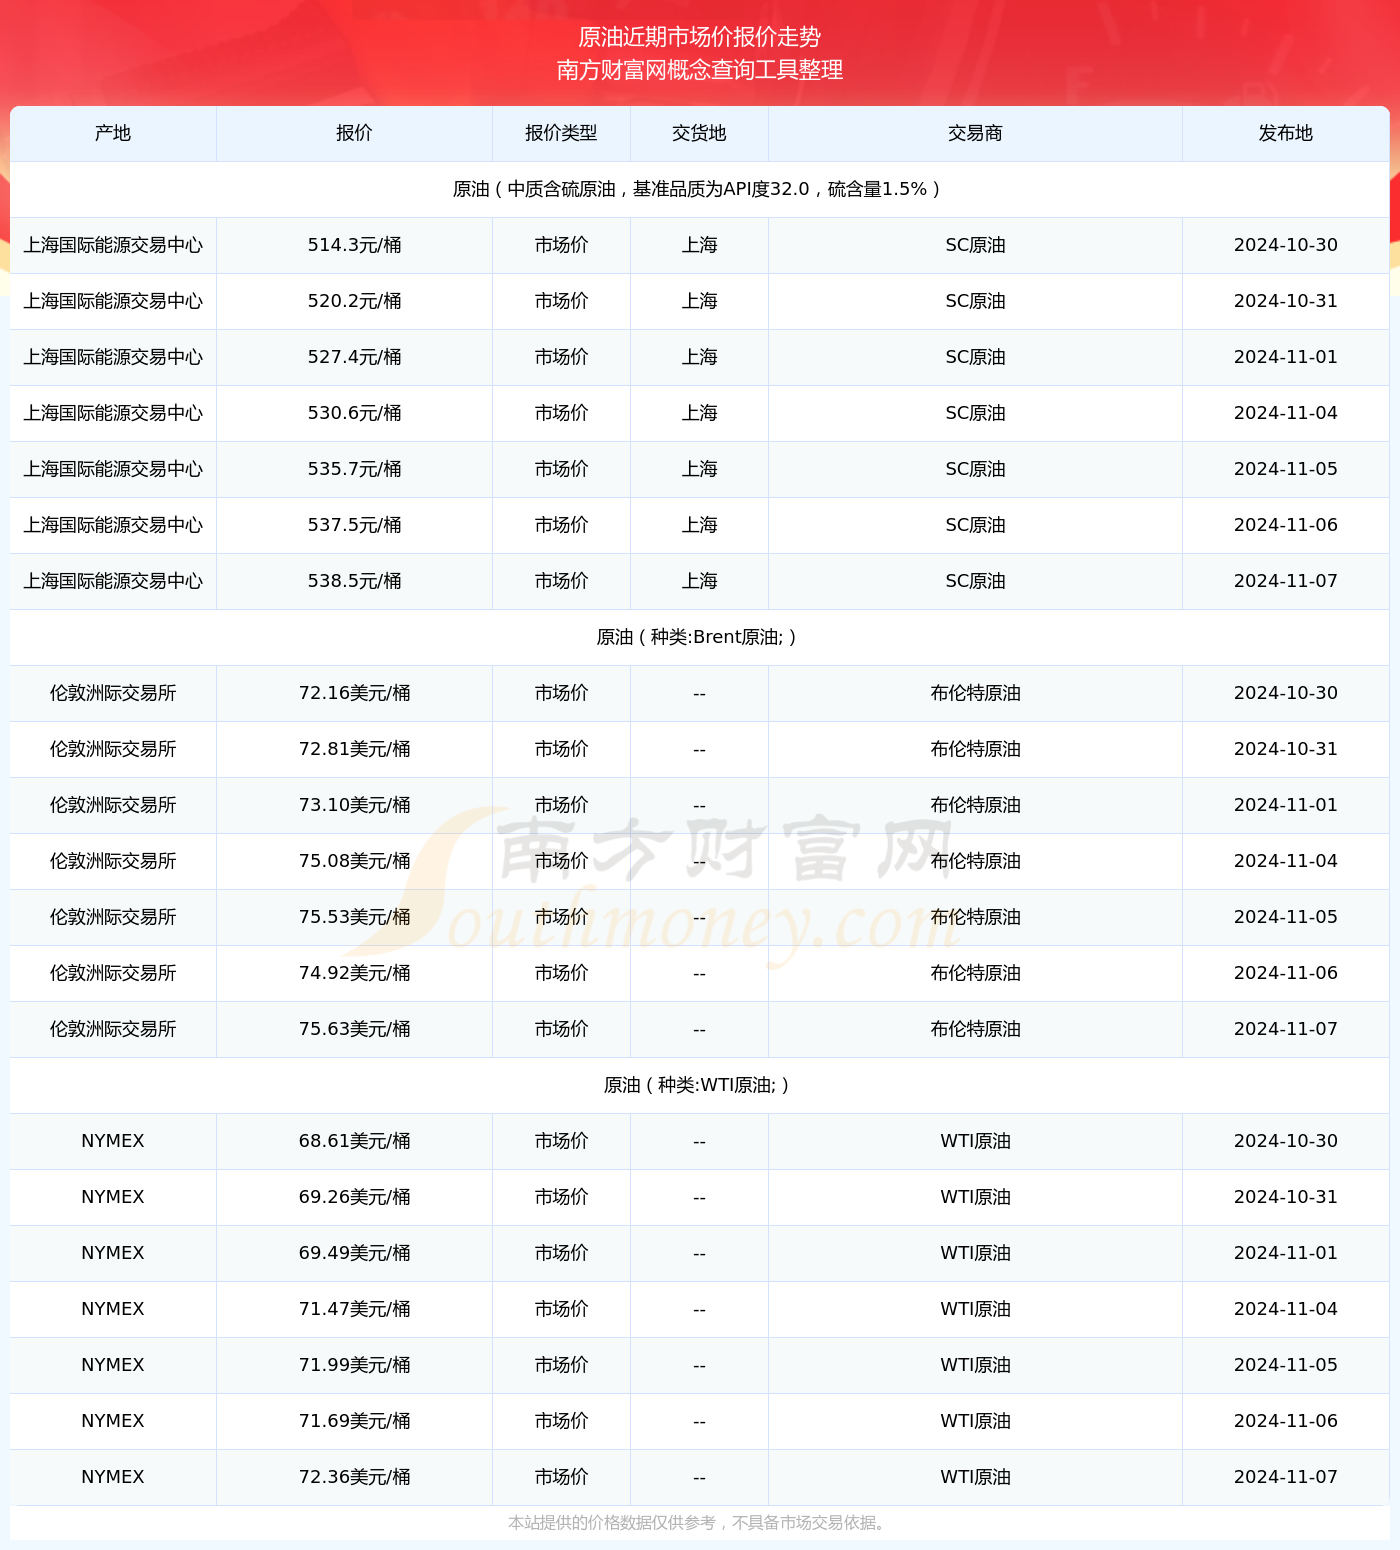Viewport: 1400px width, 1550px height.
Task: Click price 530.6元/桶
Action: pyautogui.click(x=354, y=414)
